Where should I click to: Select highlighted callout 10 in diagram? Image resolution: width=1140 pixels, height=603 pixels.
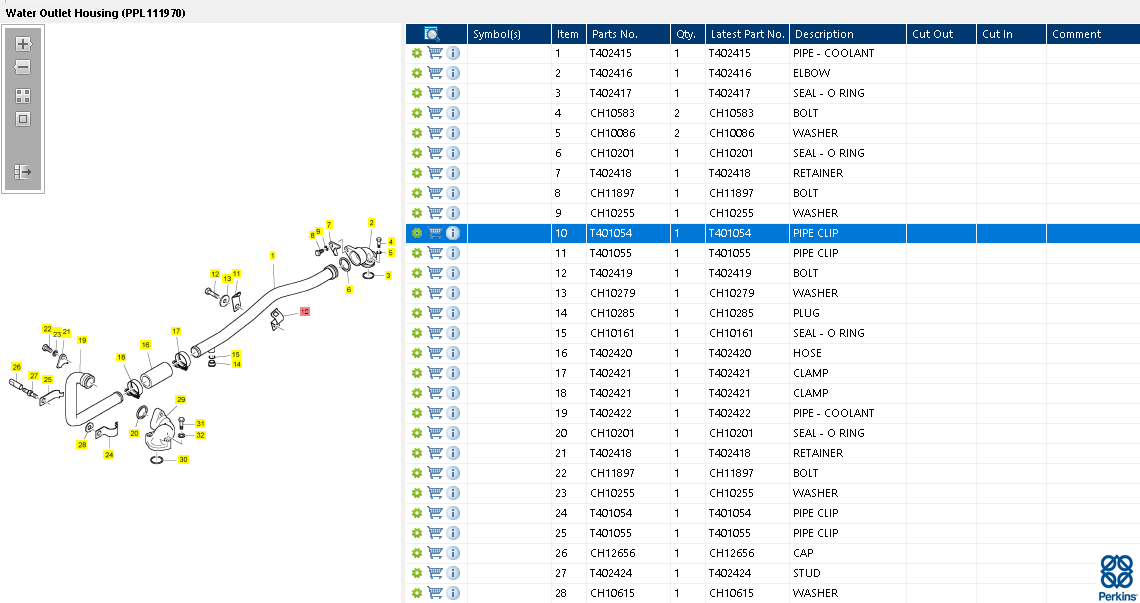point(305,311)
